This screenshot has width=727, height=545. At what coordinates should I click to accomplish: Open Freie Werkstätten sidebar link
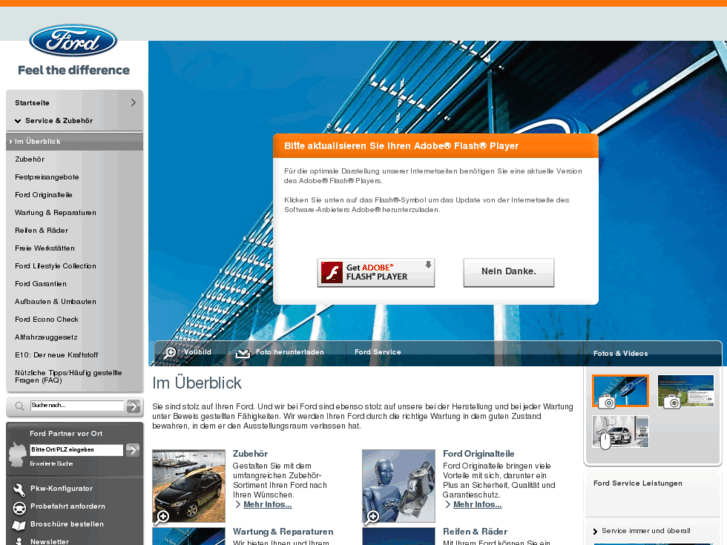(45, 248)
